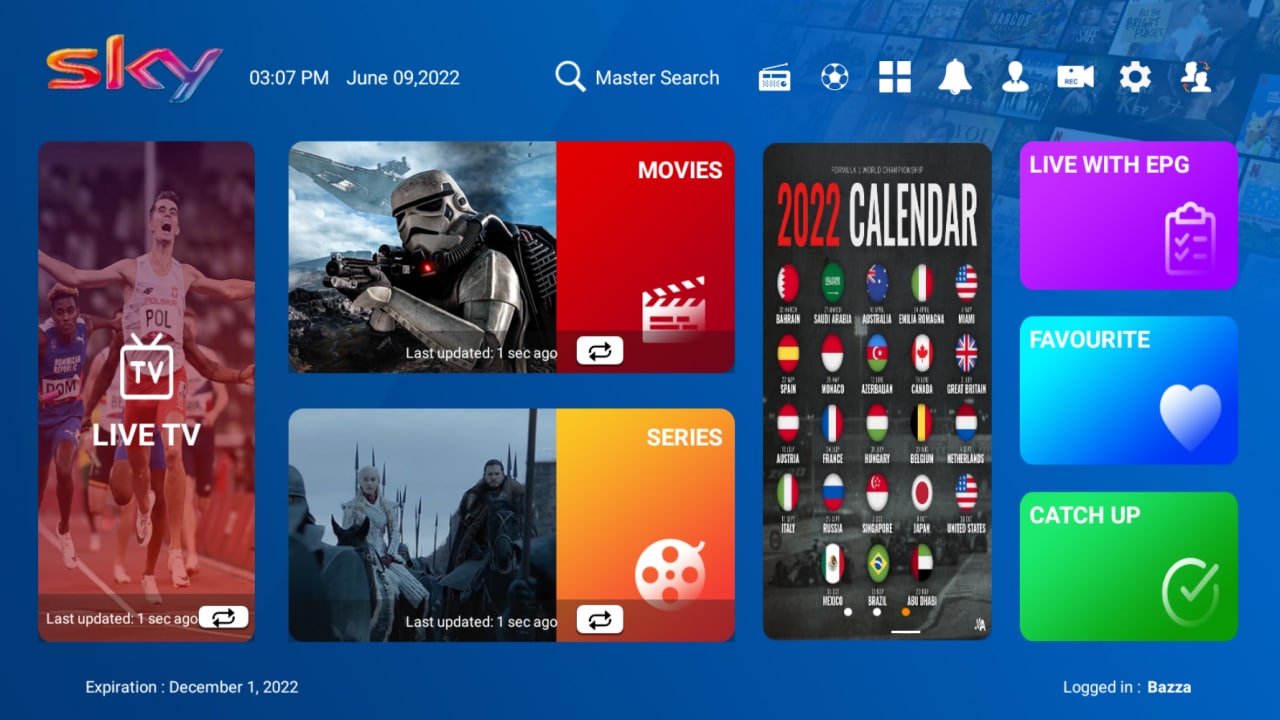Click the date June 09,2022
This screenshot has width=1280, height=720.
(x=403, y=77)
